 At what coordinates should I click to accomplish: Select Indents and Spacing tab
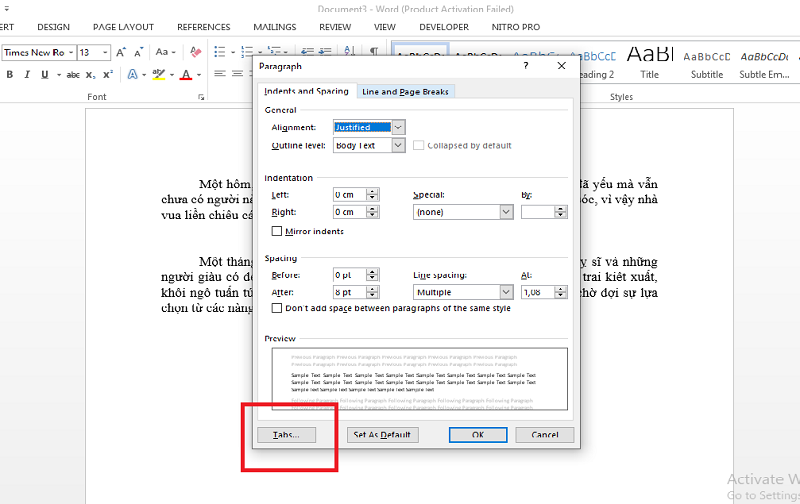[306, 91]
